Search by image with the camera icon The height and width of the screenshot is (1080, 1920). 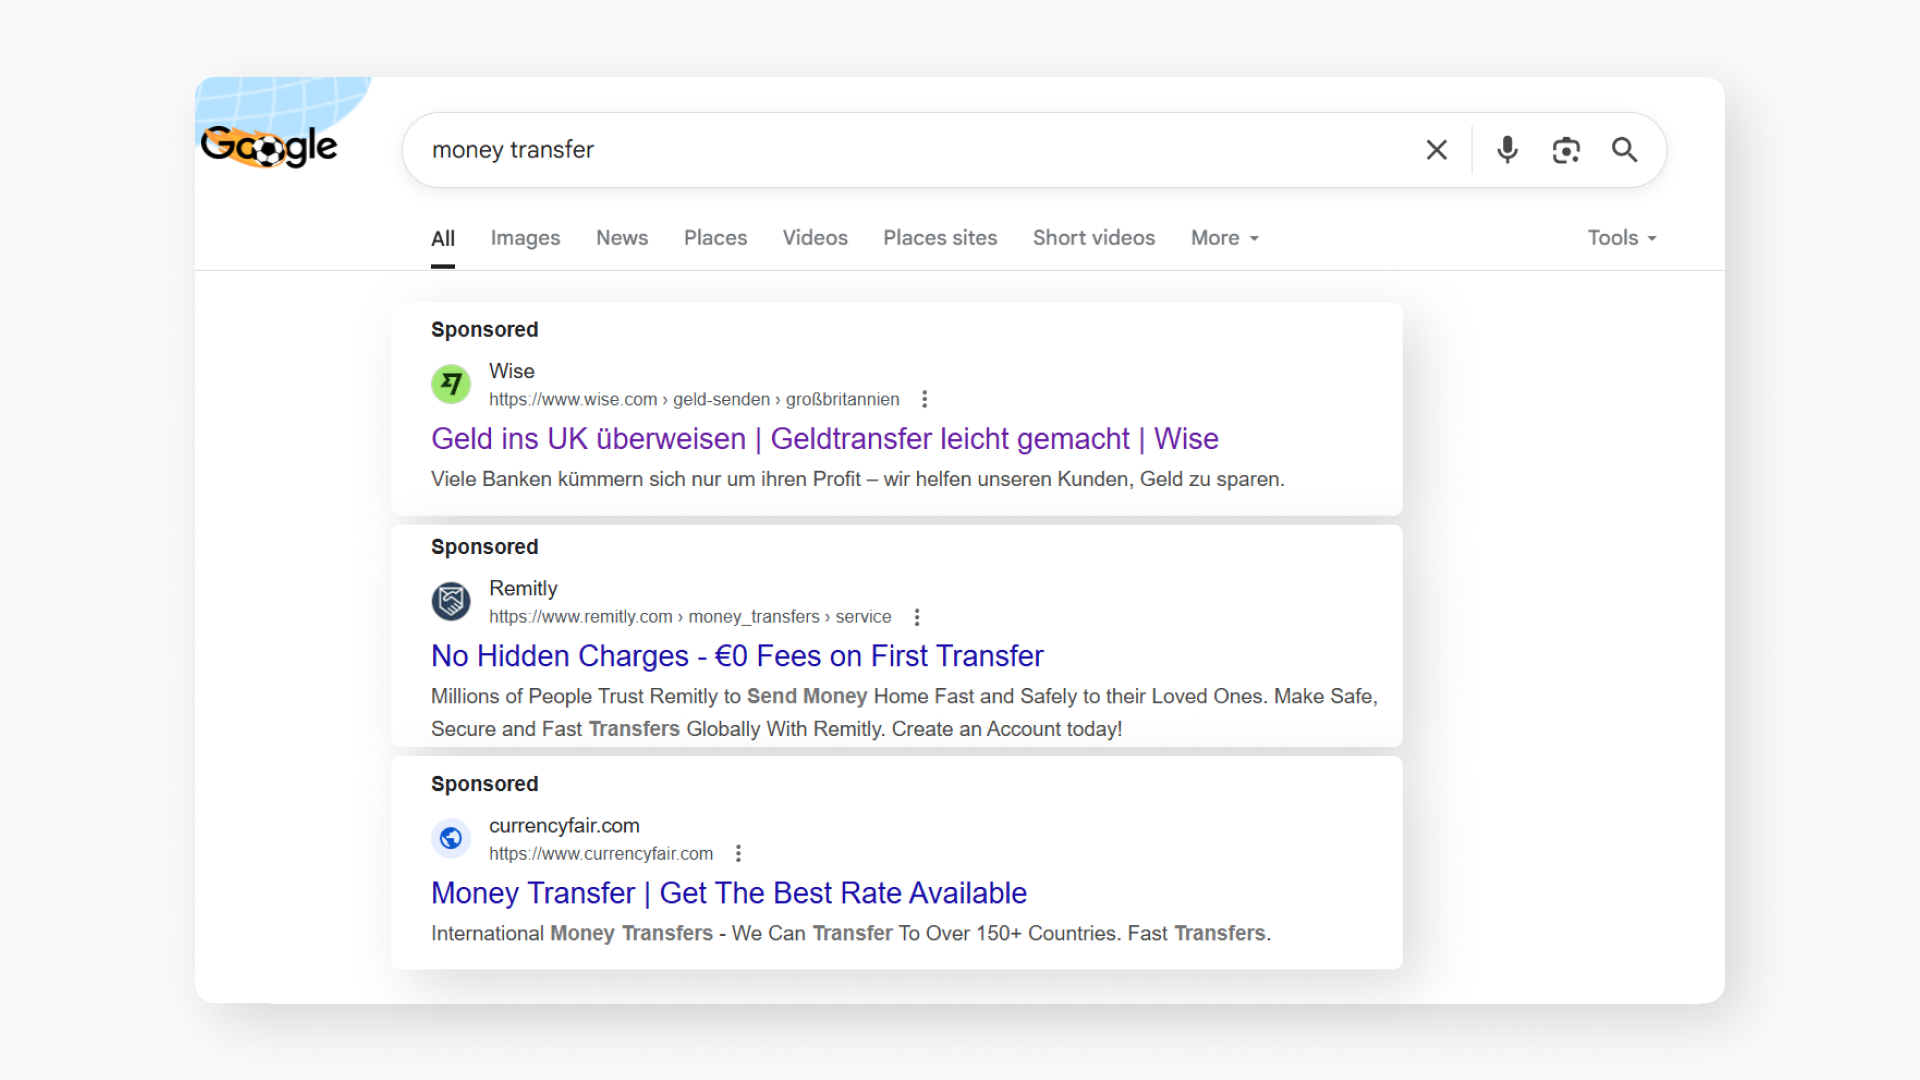tap(1566, 150)
